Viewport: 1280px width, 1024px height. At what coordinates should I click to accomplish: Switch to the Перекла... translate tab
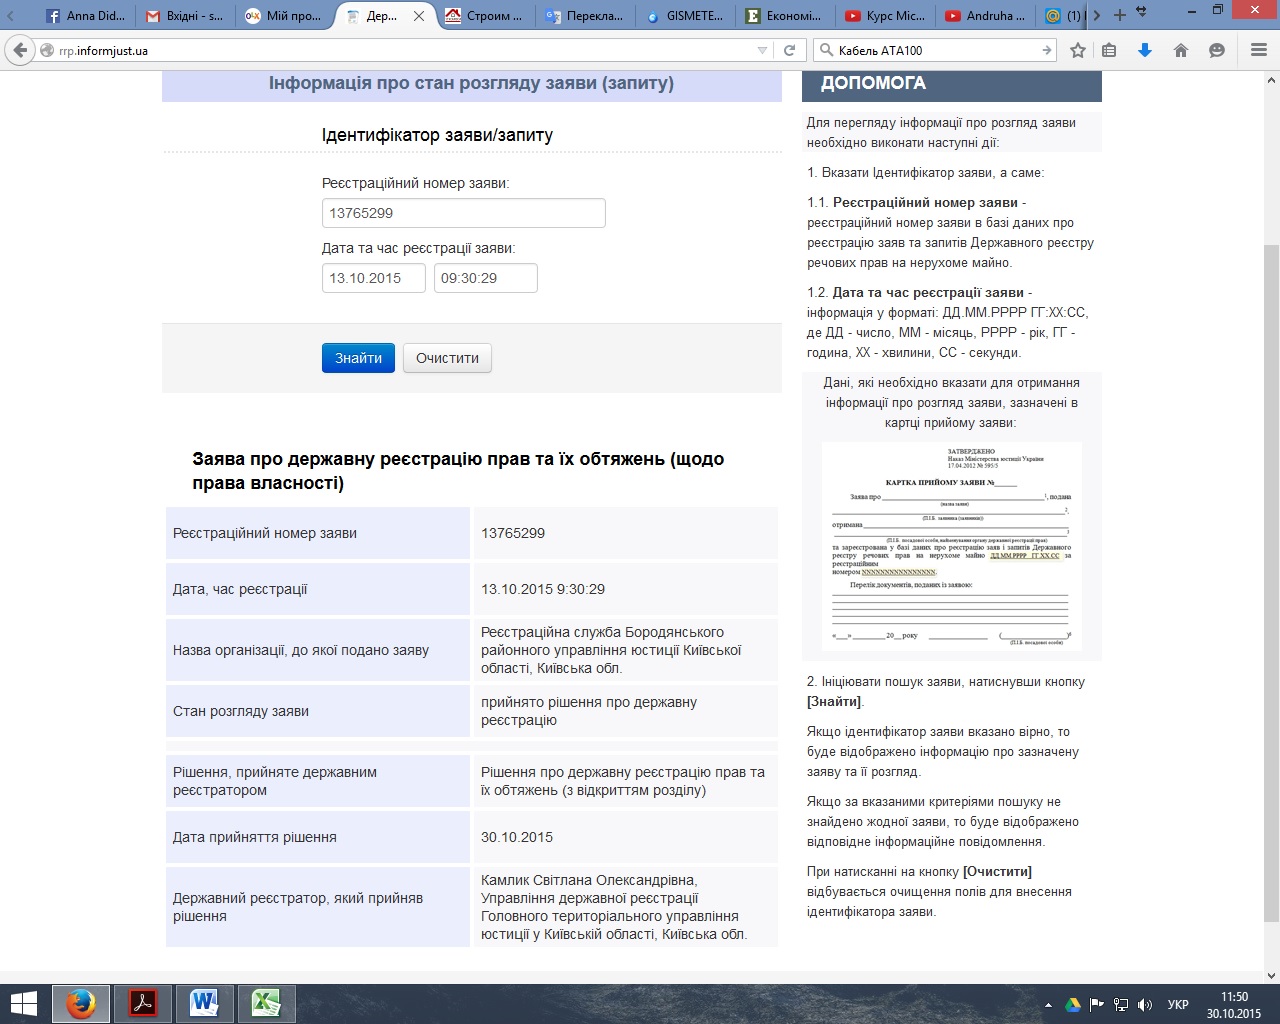584,16
